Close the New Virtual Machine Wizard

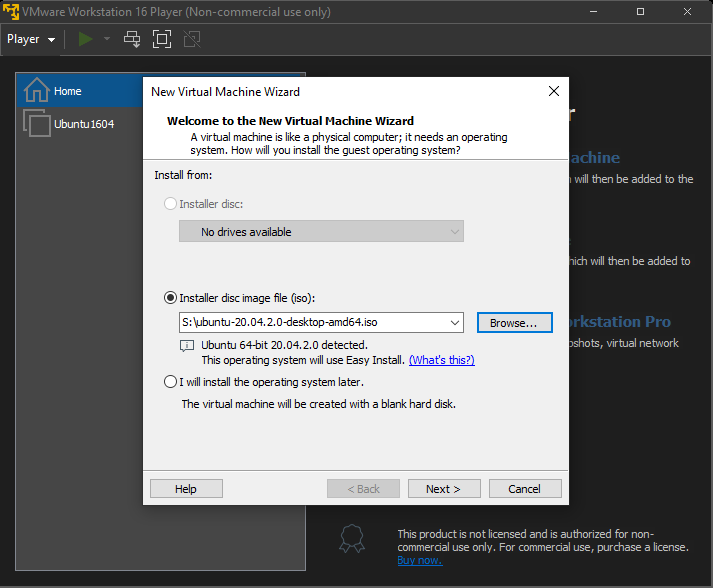click(553, 91)
